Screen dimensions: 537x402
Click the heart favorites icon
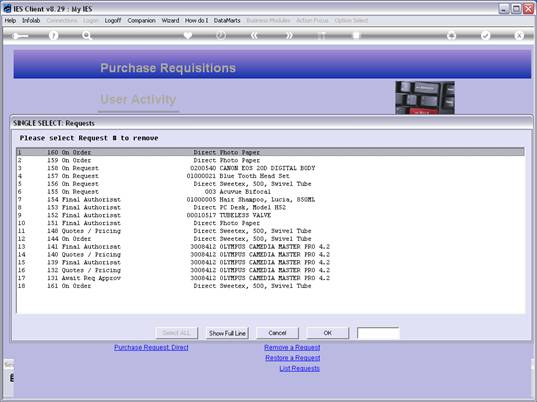[x=188, y=36]
